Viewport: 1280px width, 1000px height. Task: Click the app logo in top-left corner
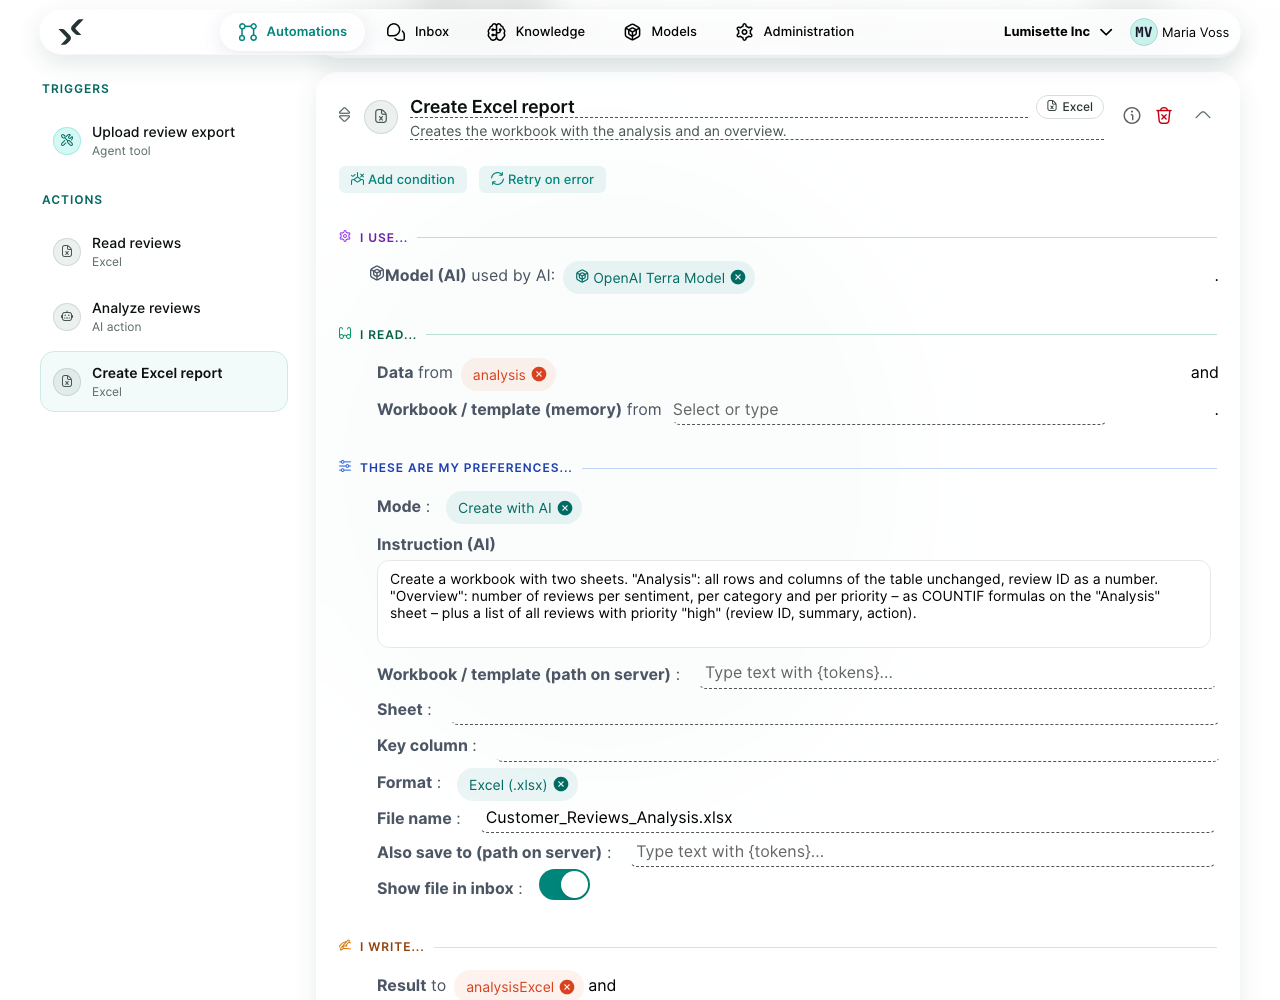coord(70,32)
